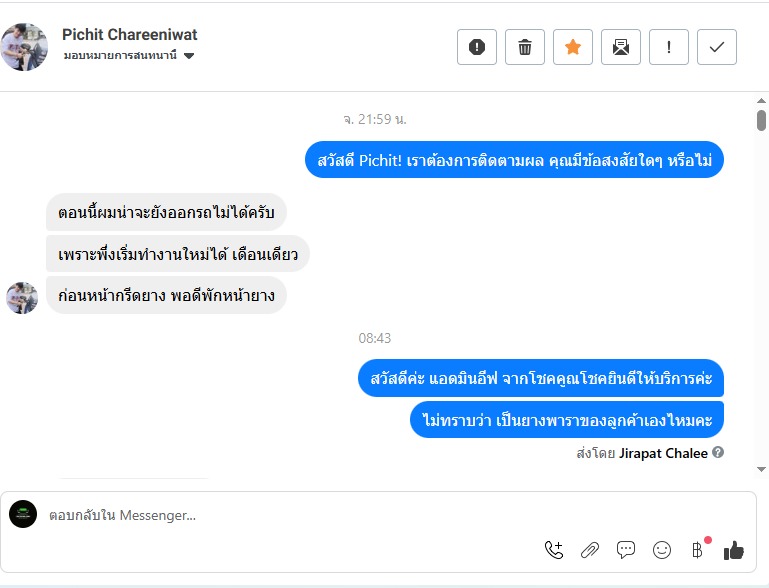Viewport: 769px width, 588px height.
Task: Attach a file with the paperclip icon
Action: 590,549
